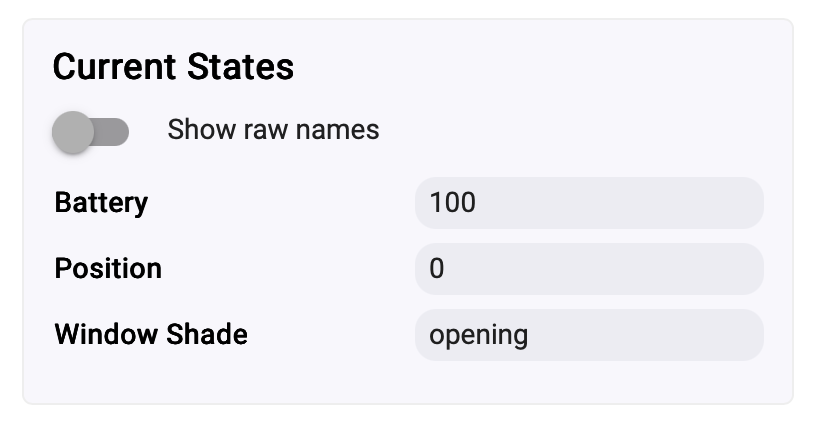The image size is (824, 426).
Task: Click empty right end of Position field
Action: (720, 269)
